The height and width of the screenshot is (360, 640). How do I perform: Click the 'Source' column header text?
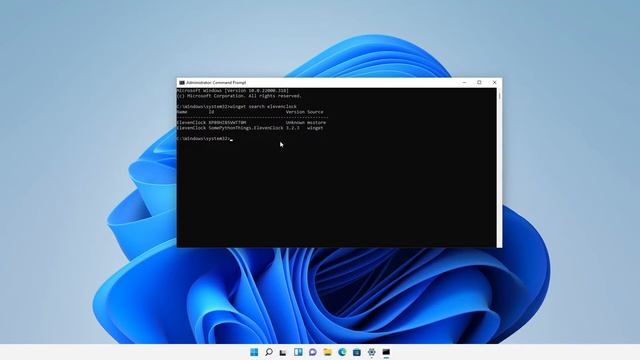click(x=315, y=112)
